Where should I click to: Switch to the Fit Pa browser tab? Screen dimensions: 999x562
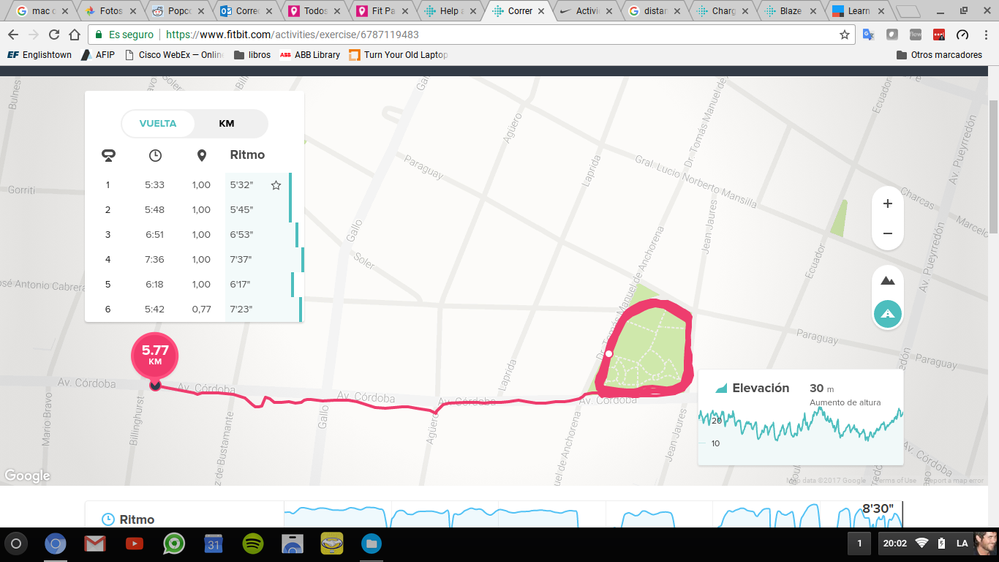point(382,11)
